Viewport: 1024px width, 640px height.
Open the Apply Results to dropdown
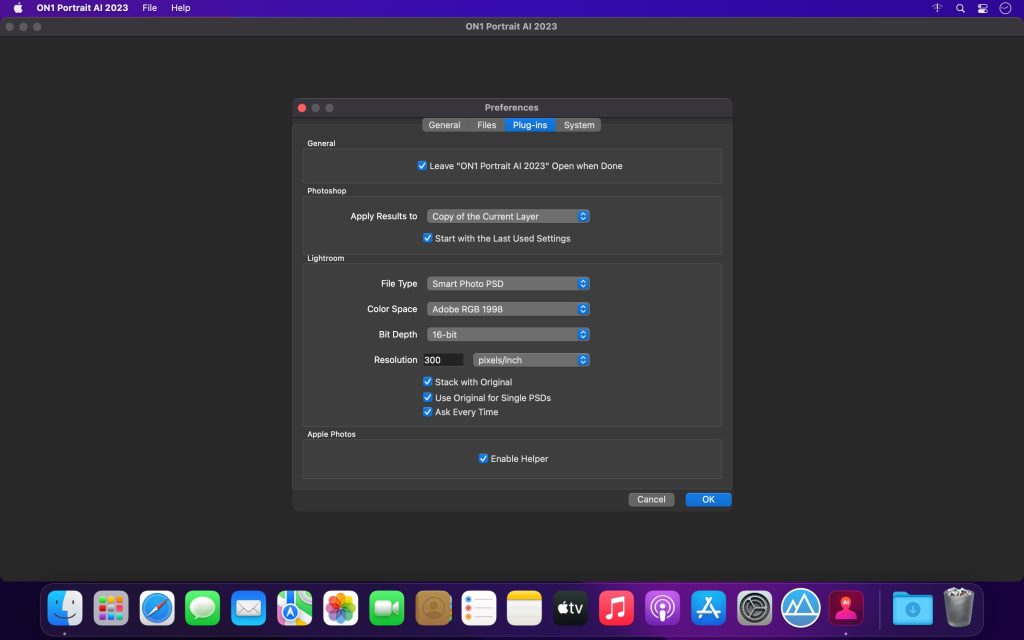pos(508,216)
